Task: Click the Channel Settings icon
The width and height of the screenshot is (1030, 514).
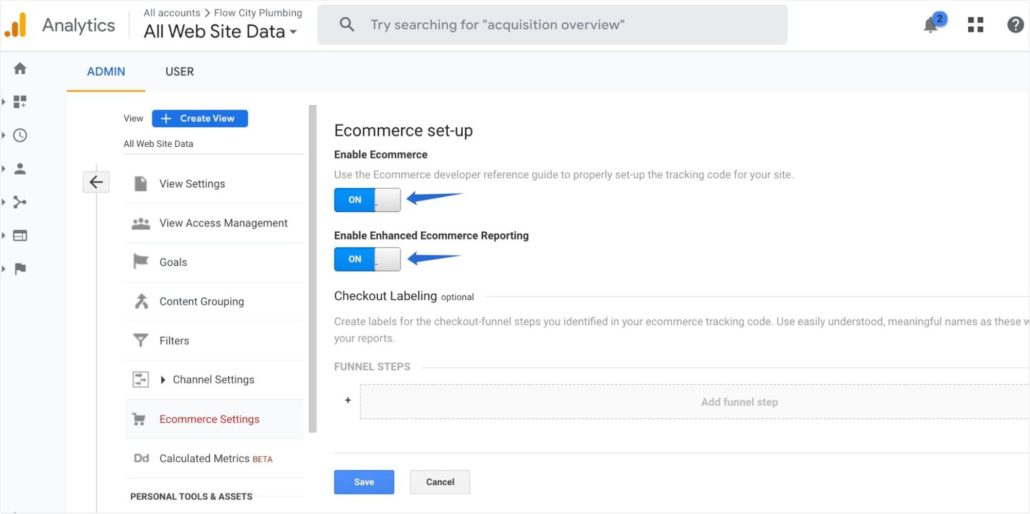Action: [x=141, y=379]
